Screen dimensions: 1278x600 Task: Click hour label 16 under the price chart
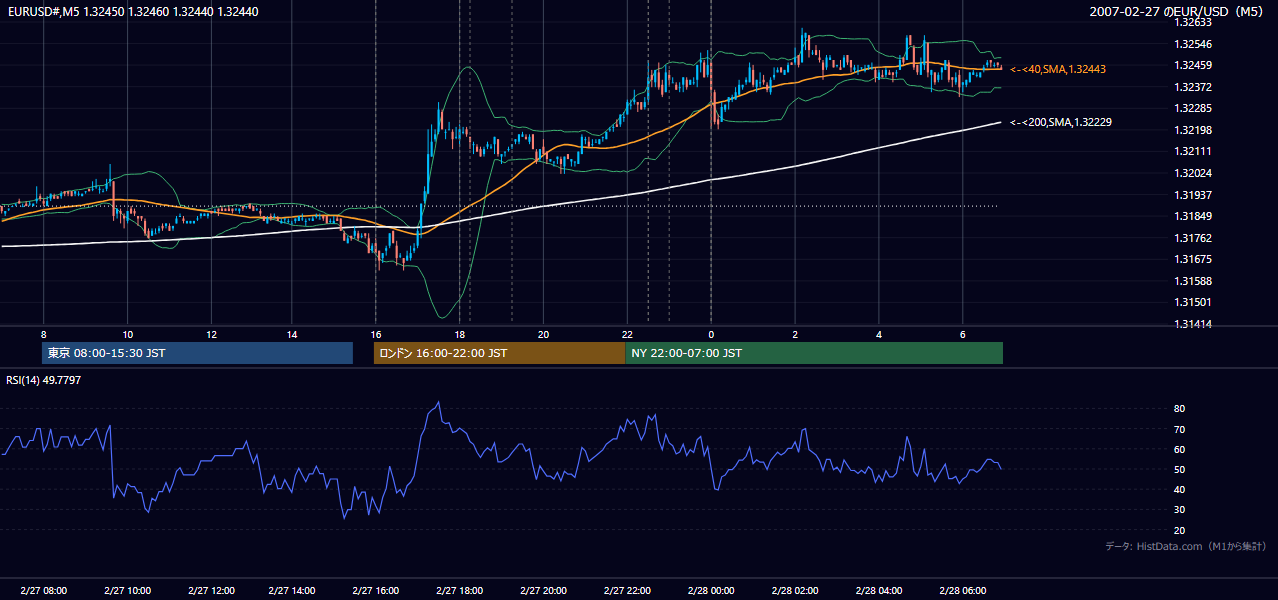click(376, 334)
